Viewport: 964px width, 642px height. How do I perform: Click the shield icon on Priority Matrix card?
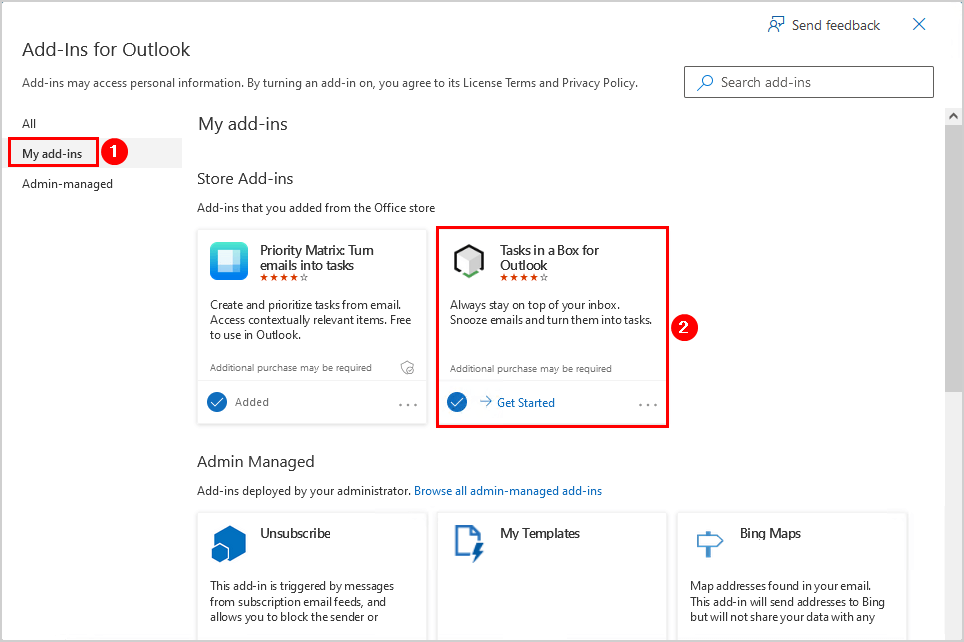[x=407, y=368]
